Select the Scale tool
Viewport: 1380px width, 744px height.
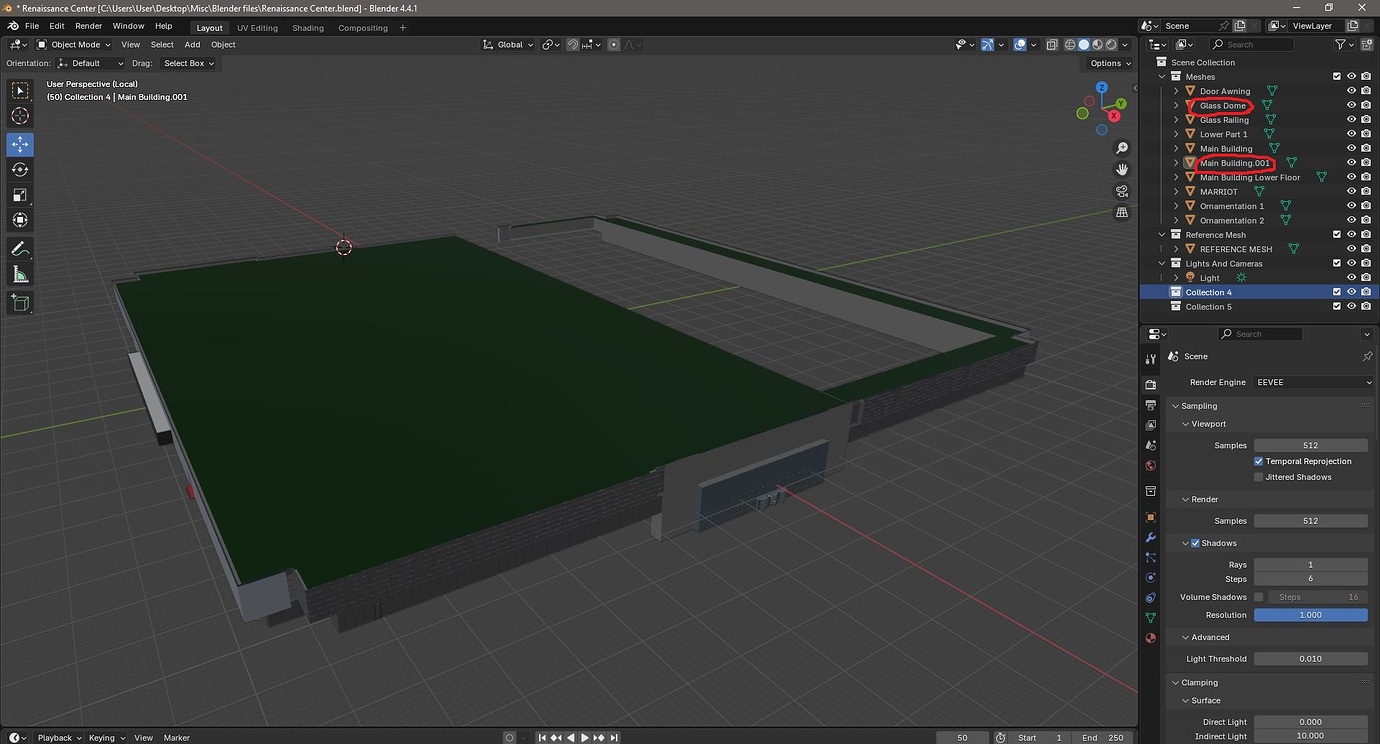(20, 195)
